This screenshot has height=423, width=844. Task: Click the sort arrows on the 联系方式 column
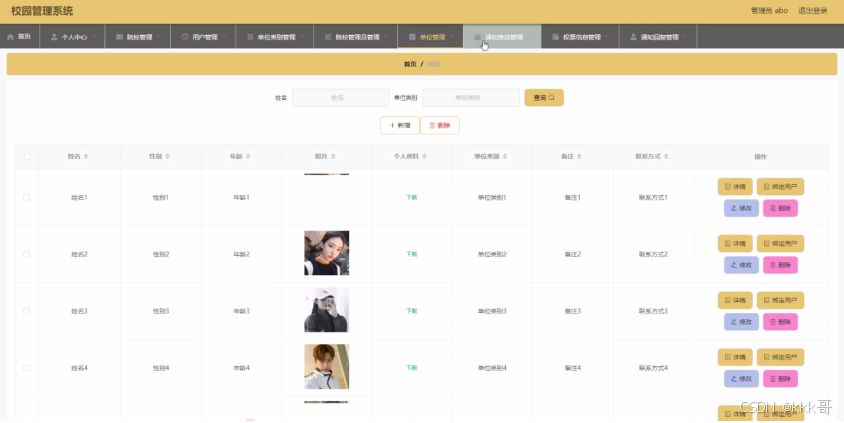pyautogui.click(x=666, y=157)
